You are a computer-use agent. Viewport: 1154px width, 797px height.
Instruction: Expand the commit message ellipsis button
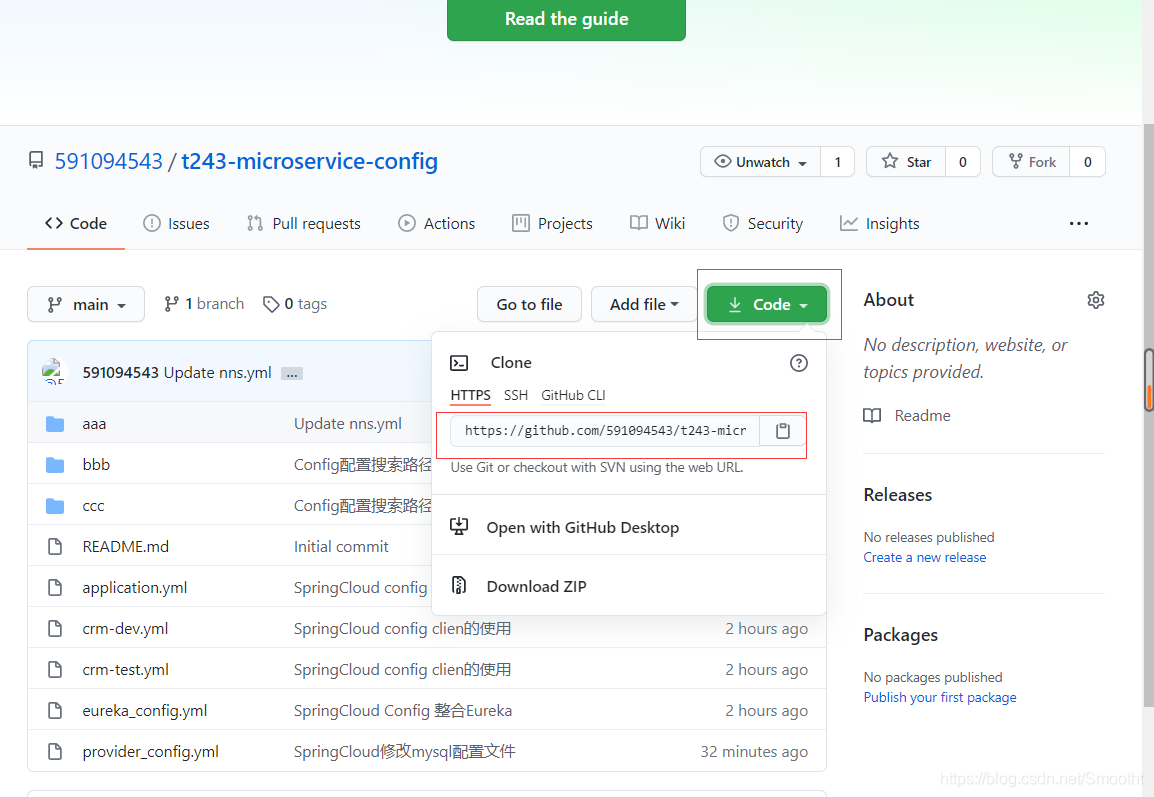[x=292, y=374]
